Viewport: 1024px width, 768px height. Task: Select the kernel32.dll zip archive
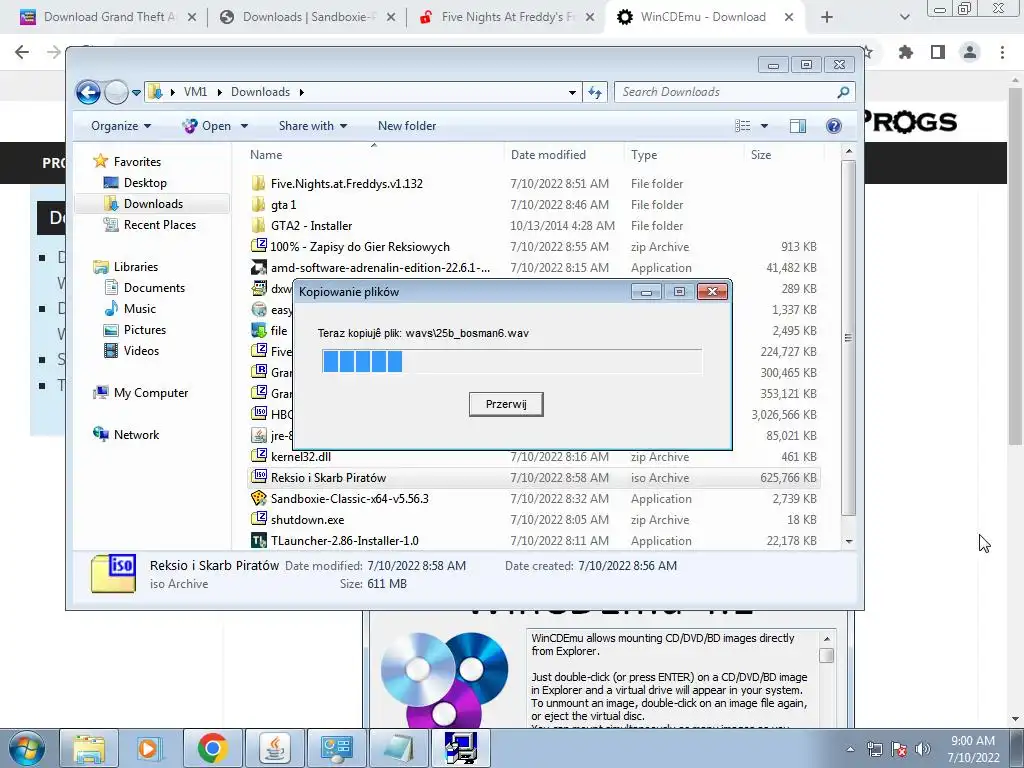tap(534, 456)
